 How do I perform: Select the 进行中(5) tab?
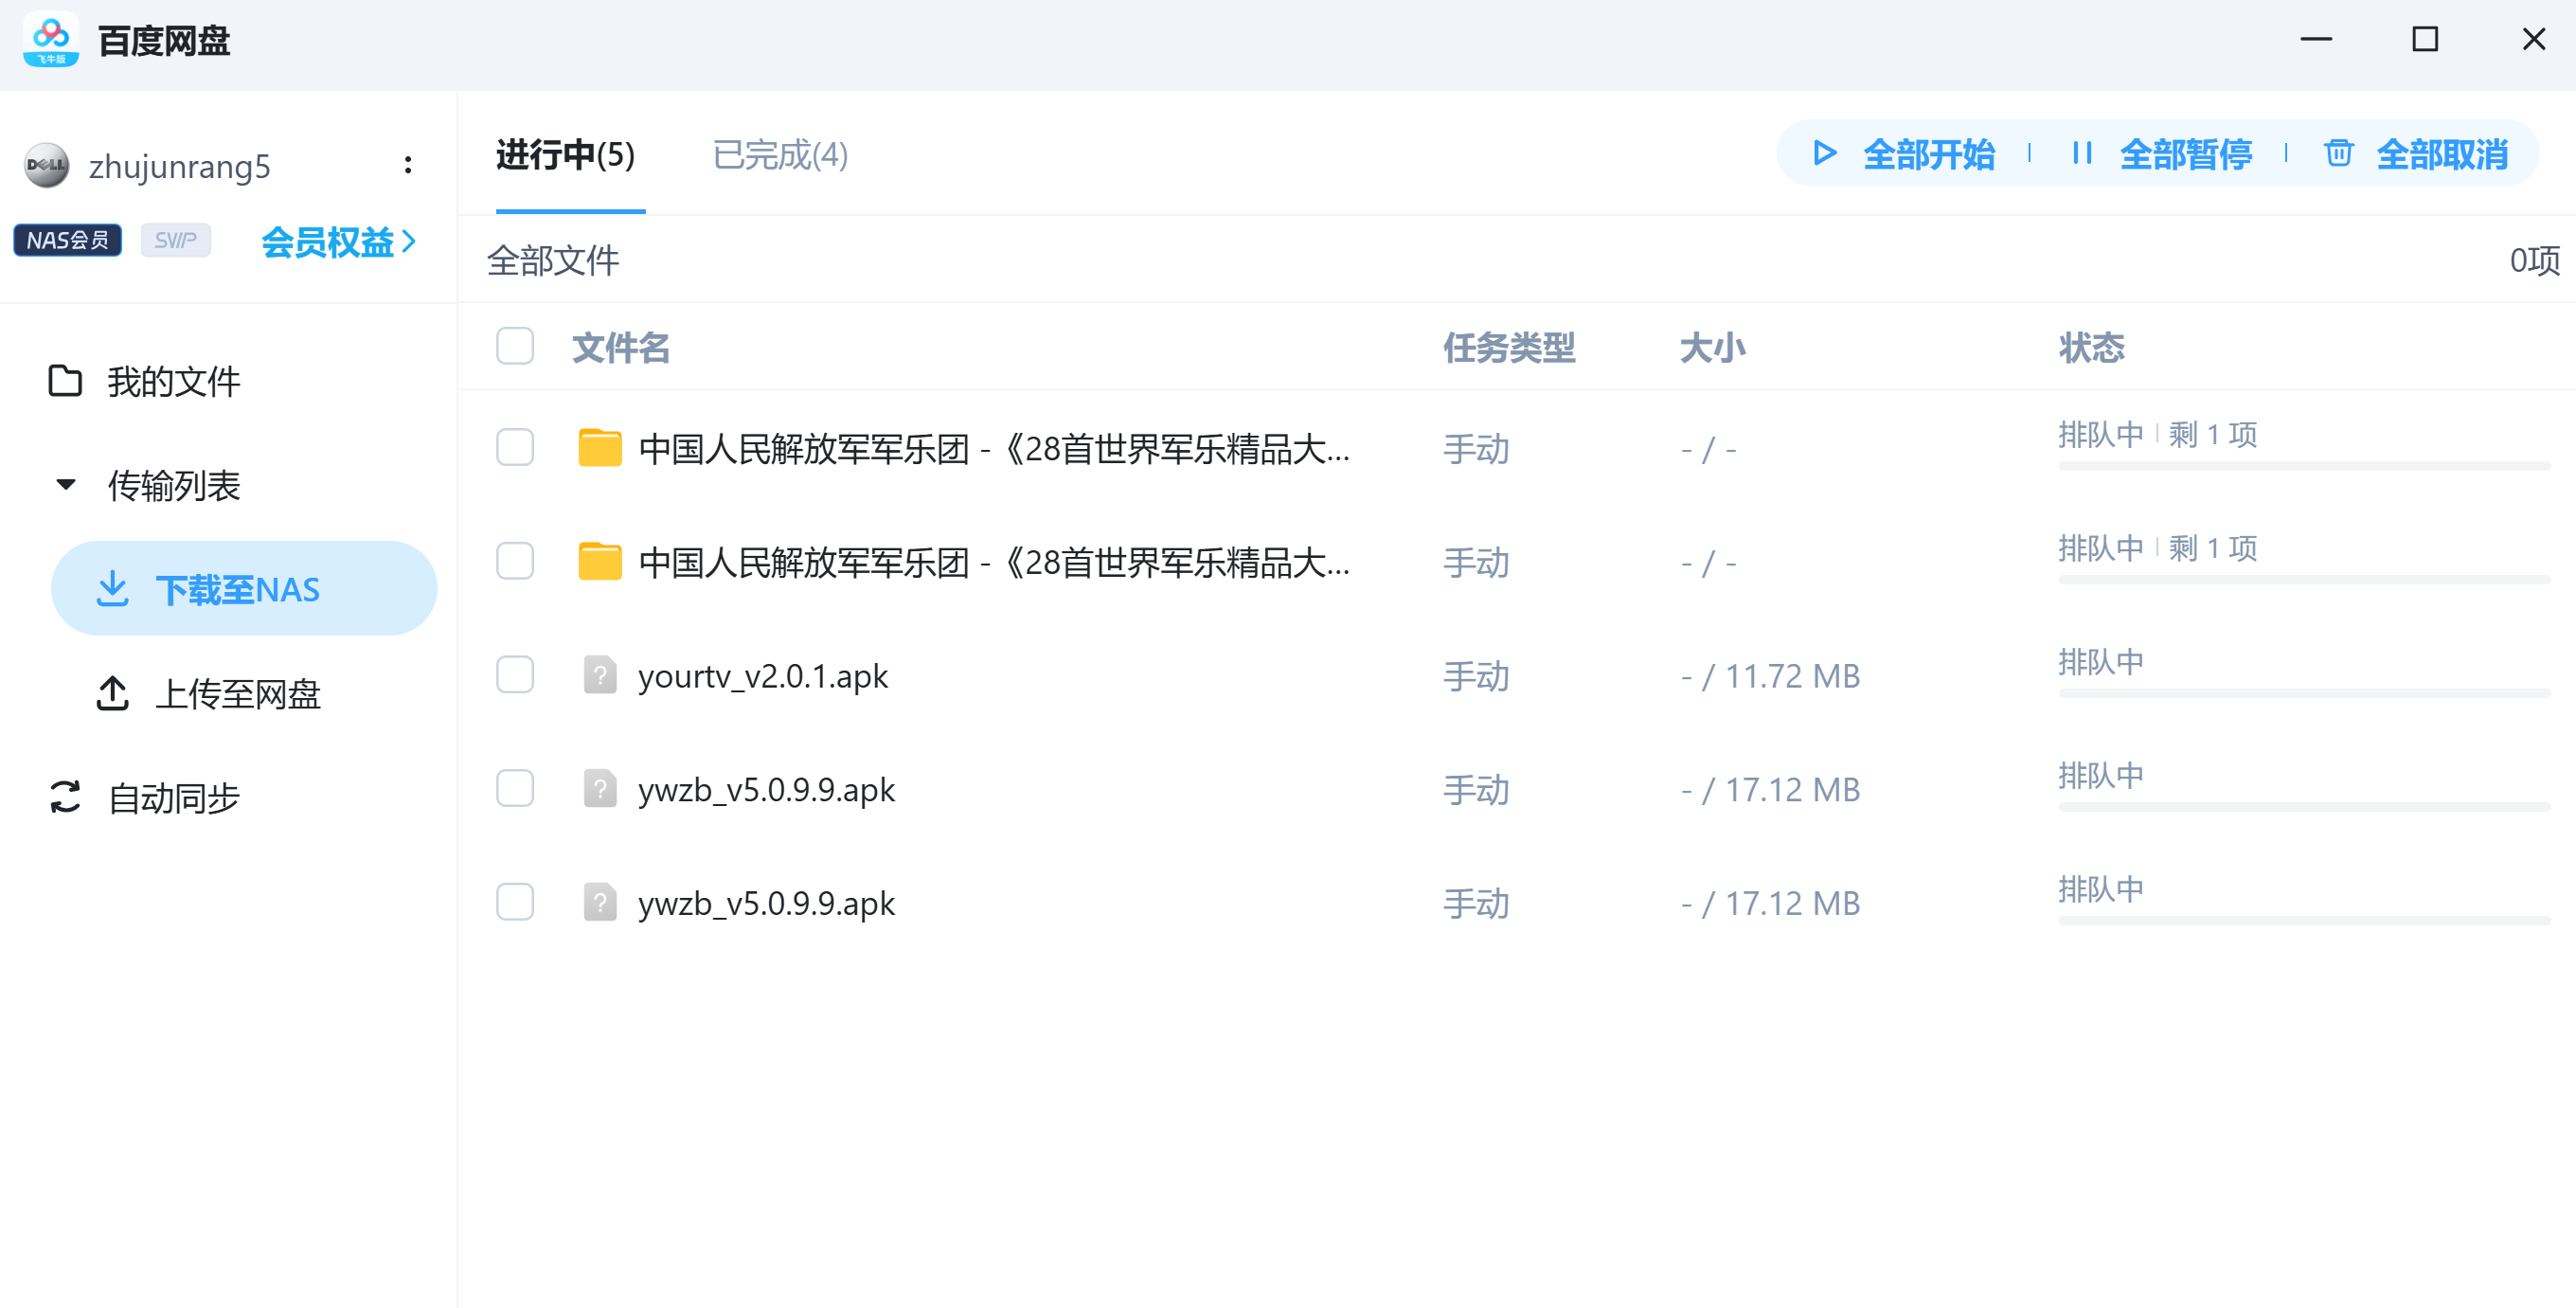pos(565,155)
